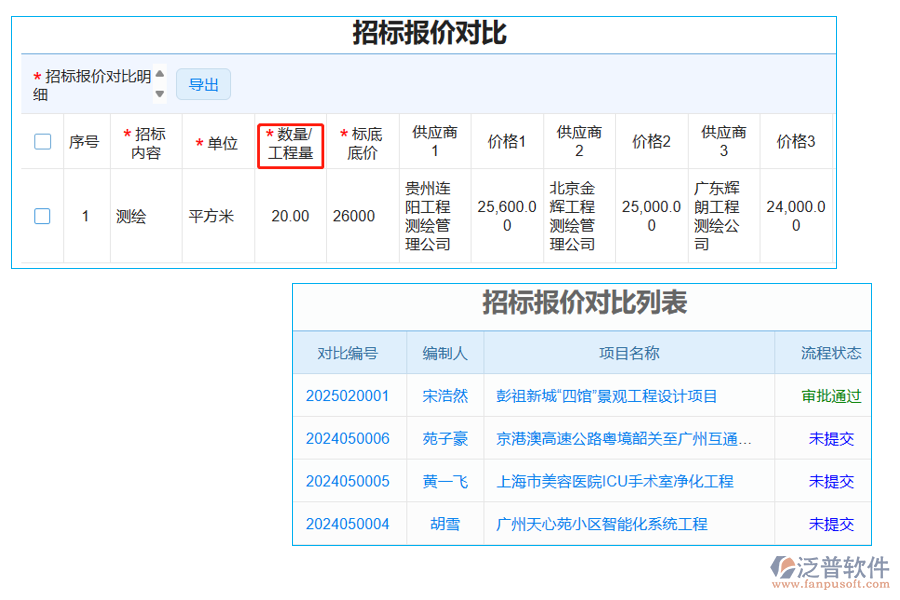Click the highlighted 数量/工程量 column header
Image resolution: width=900 pixels, height=600 pixels.
pos(290,141)
